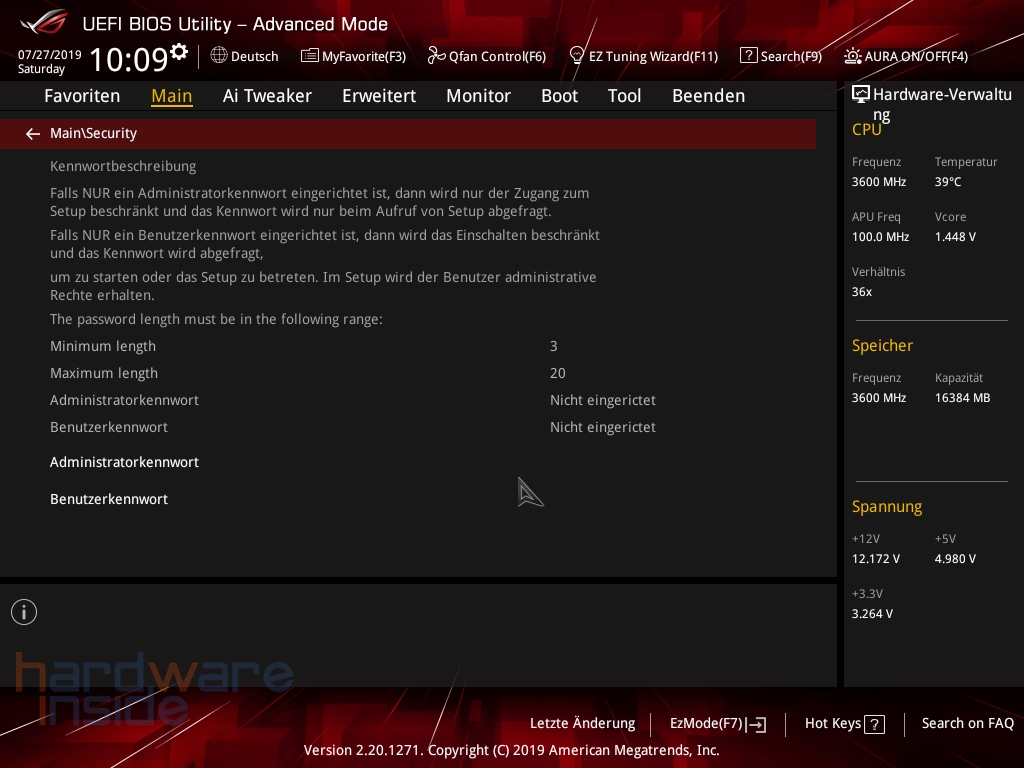Open the Beenden tab

click(709, 96)
